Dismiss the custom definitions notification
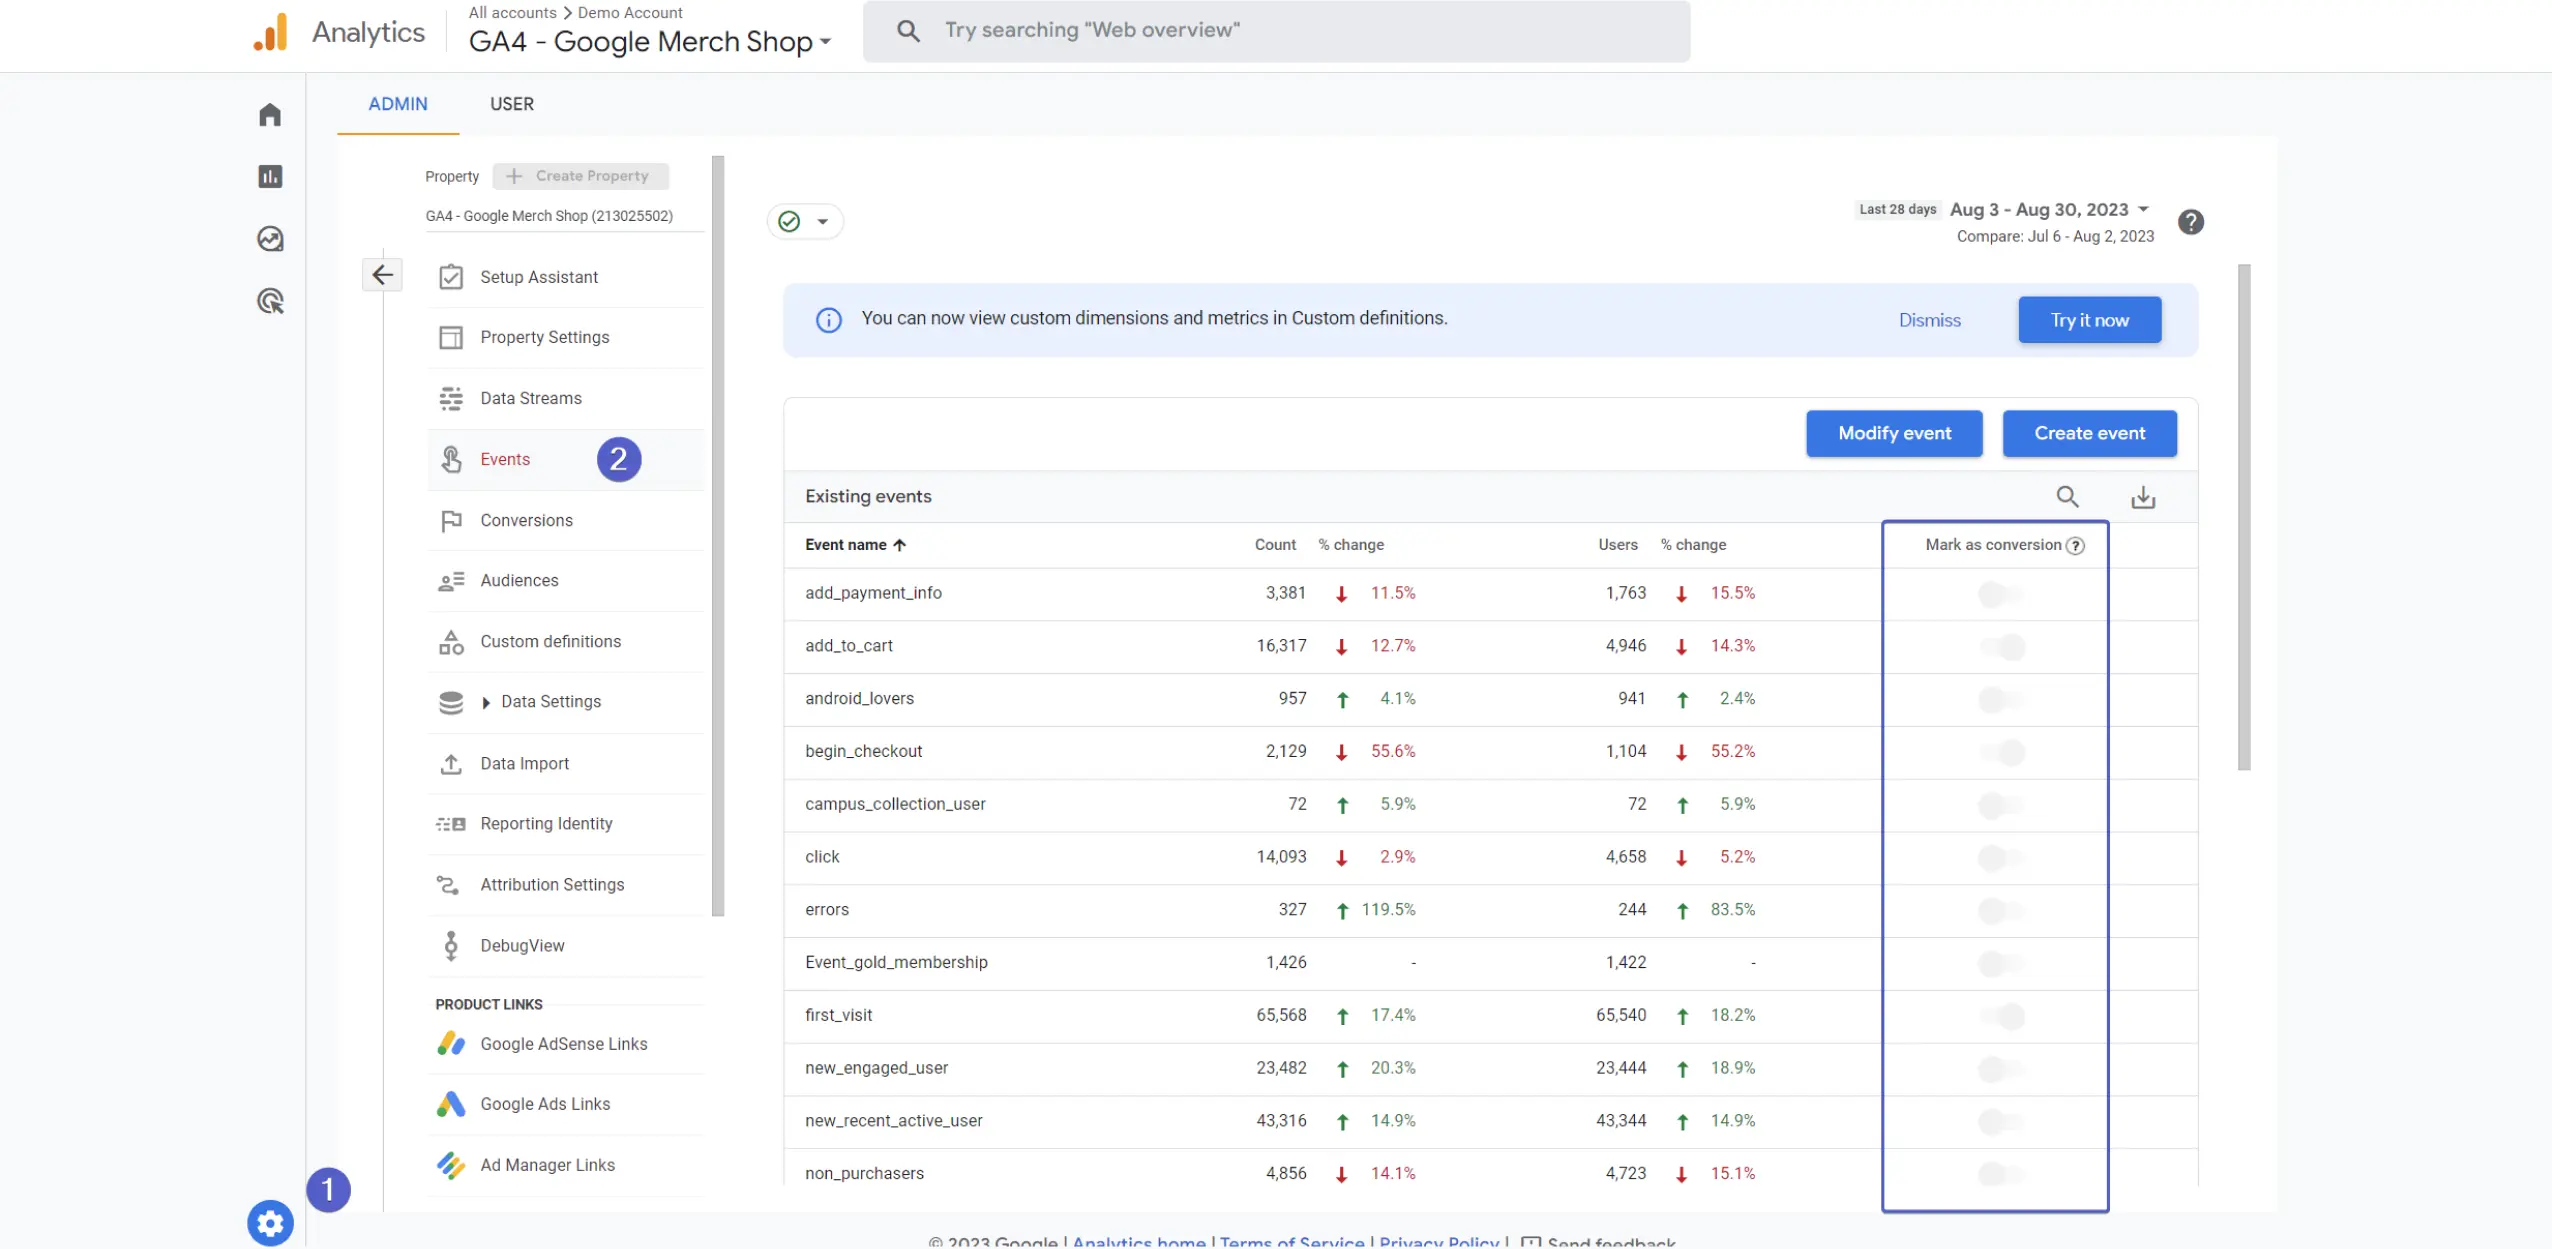The image size is (2552, 1249). point(1929,319)
